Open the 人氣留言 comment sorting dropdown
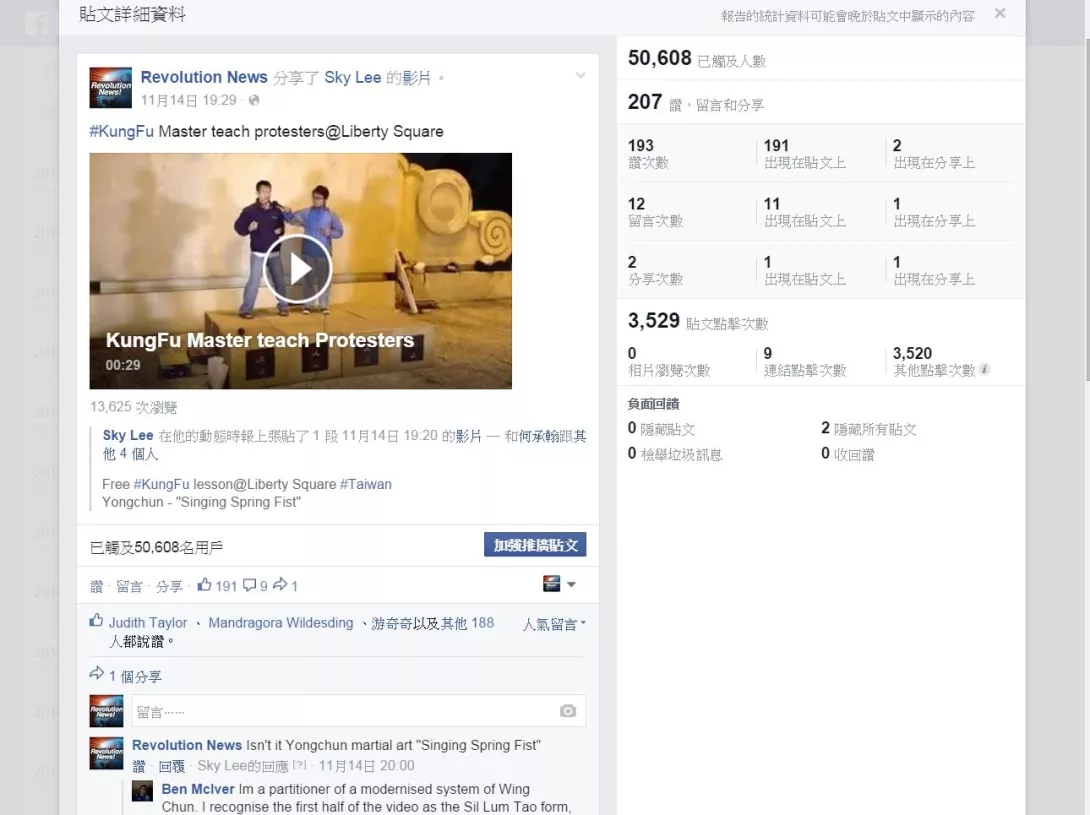This screenshot has height=815, width=1090. coord(554,624)
